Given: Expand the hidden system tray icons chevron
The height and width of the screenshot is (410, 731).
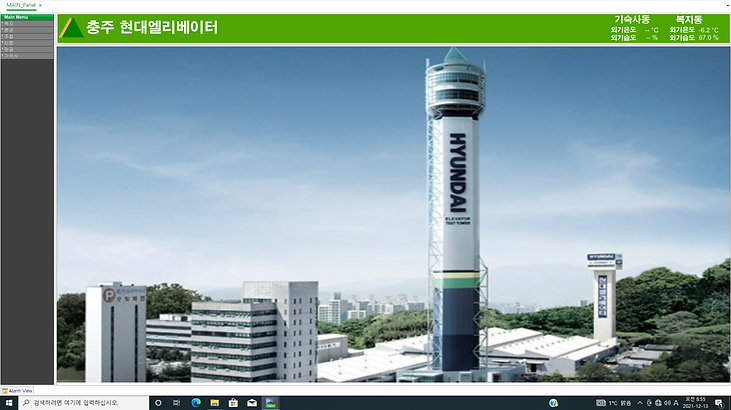Looking at the screenshot, I should tap(640, 403).
